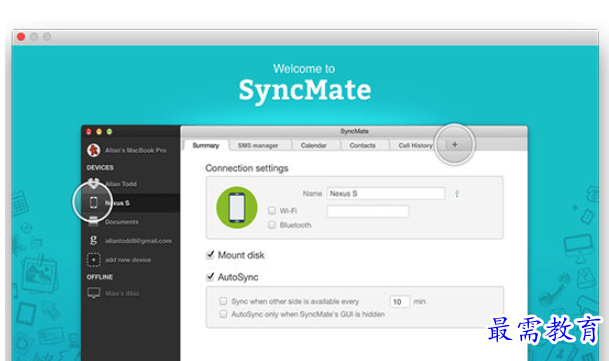This screenshot has width=609, height=361.
Task: Click the green zoom button of SyncMate window
Action: pos(110,132)
